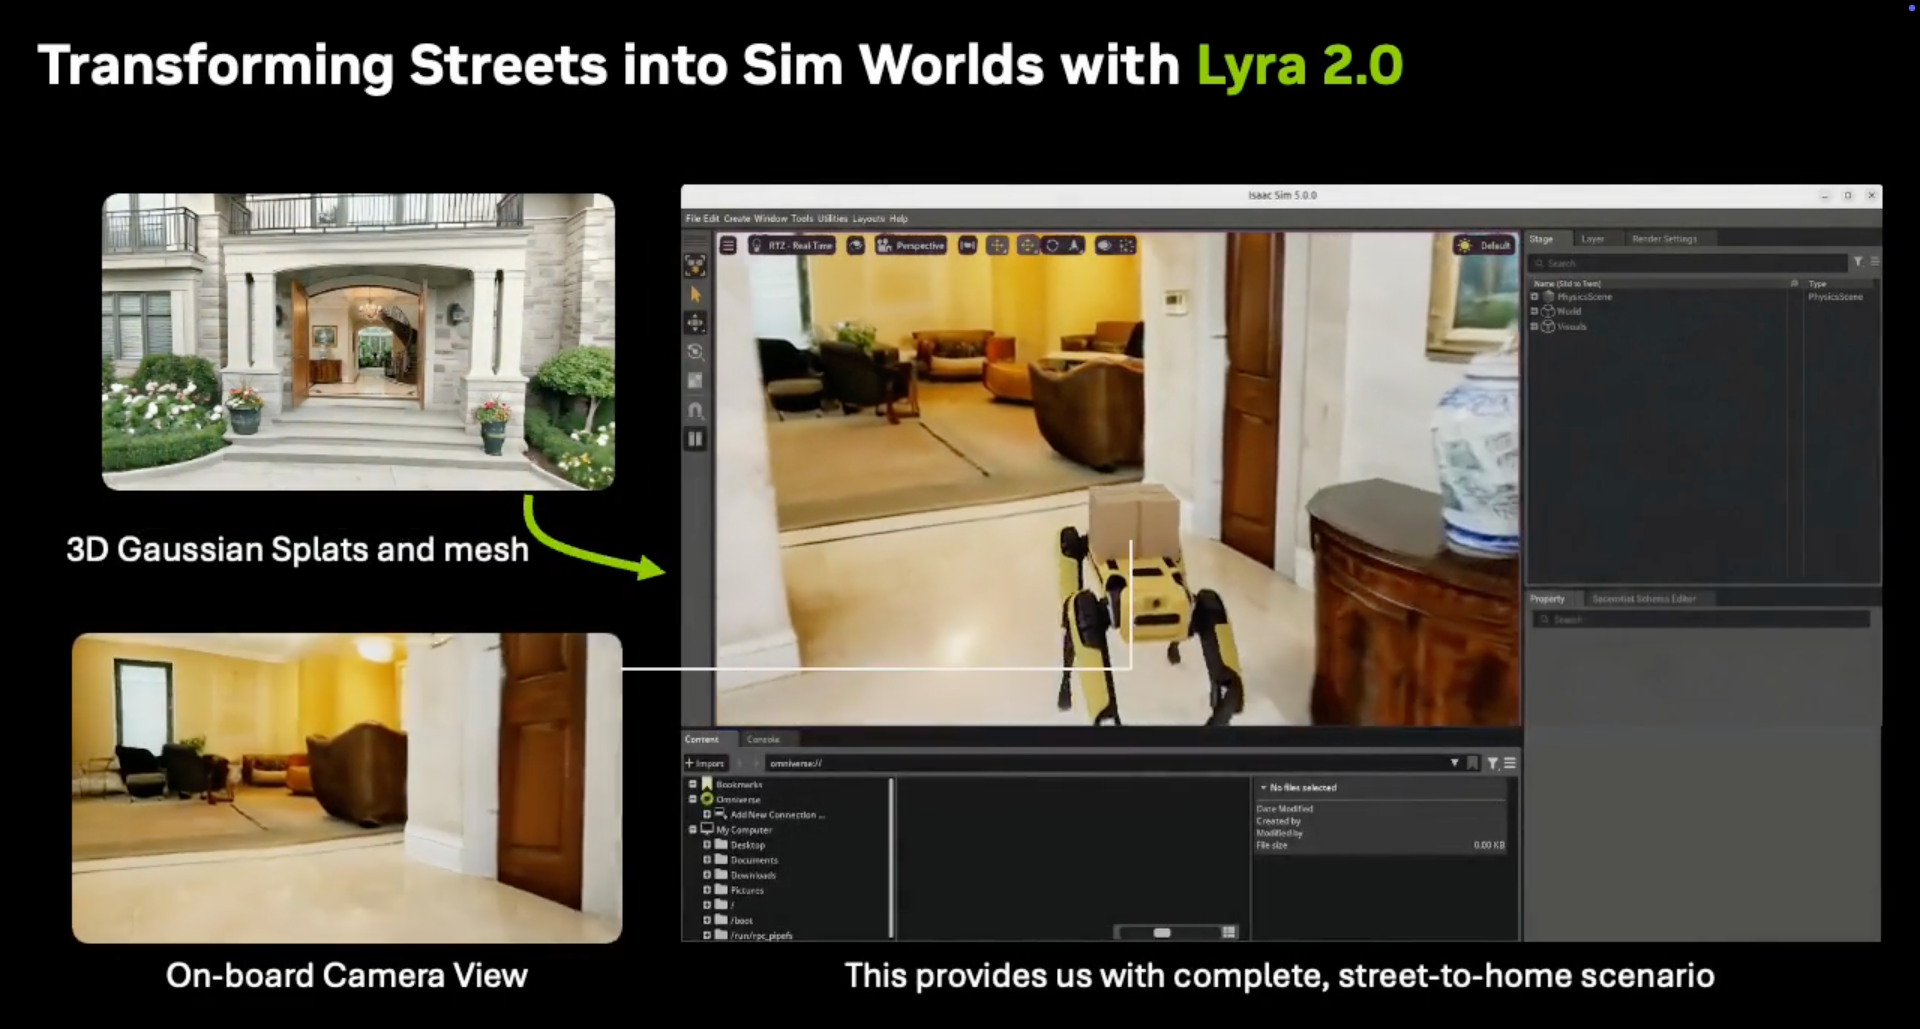
Task: Click the filter icon beside Stage search
Action: pos(1859,261)
